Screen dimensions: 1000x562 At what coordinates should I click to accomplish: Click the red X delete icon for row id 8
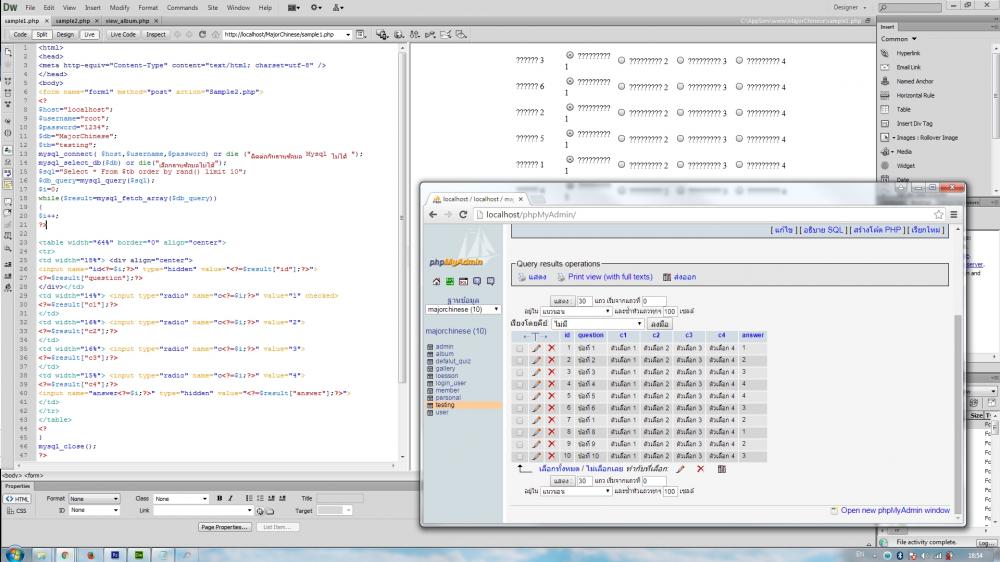pos(552,433)
